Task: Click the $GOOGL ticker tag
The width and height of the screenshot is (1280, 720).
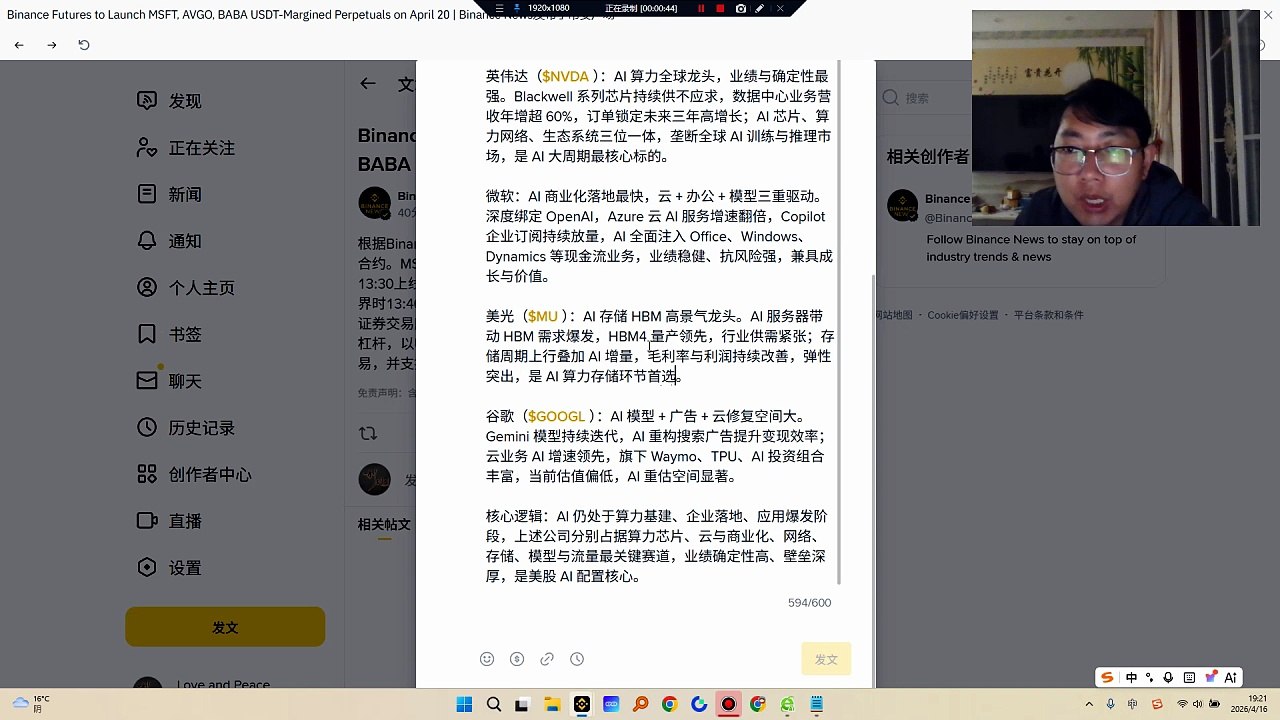Action: [556, 416]
